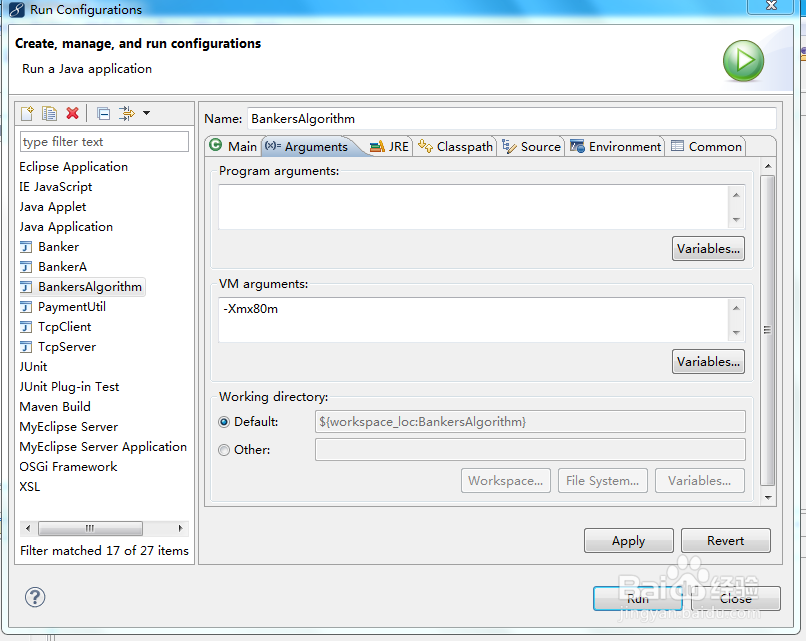Select IE JavaScript configuration type
This screenshot has height=641, width=806.
(56, 187)
